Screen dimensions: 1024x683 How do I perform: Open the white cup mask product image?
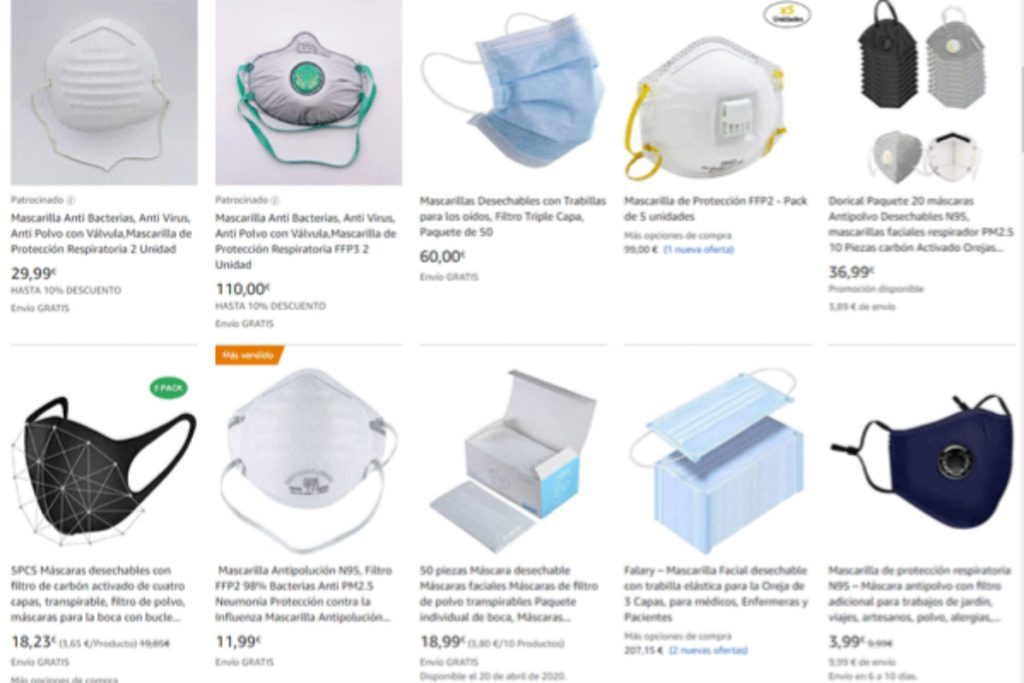click(104, 93)
